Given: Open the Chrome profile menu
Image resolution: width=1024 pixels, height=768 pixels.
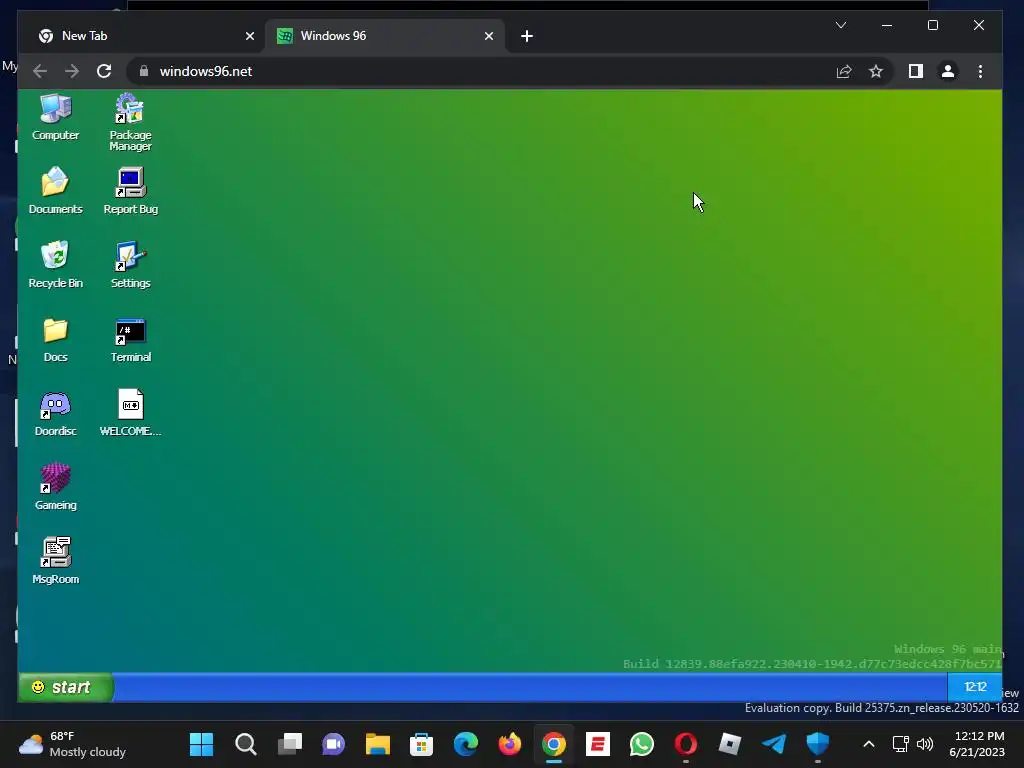Looking at the screenshot, I should (x=948, y=71).
